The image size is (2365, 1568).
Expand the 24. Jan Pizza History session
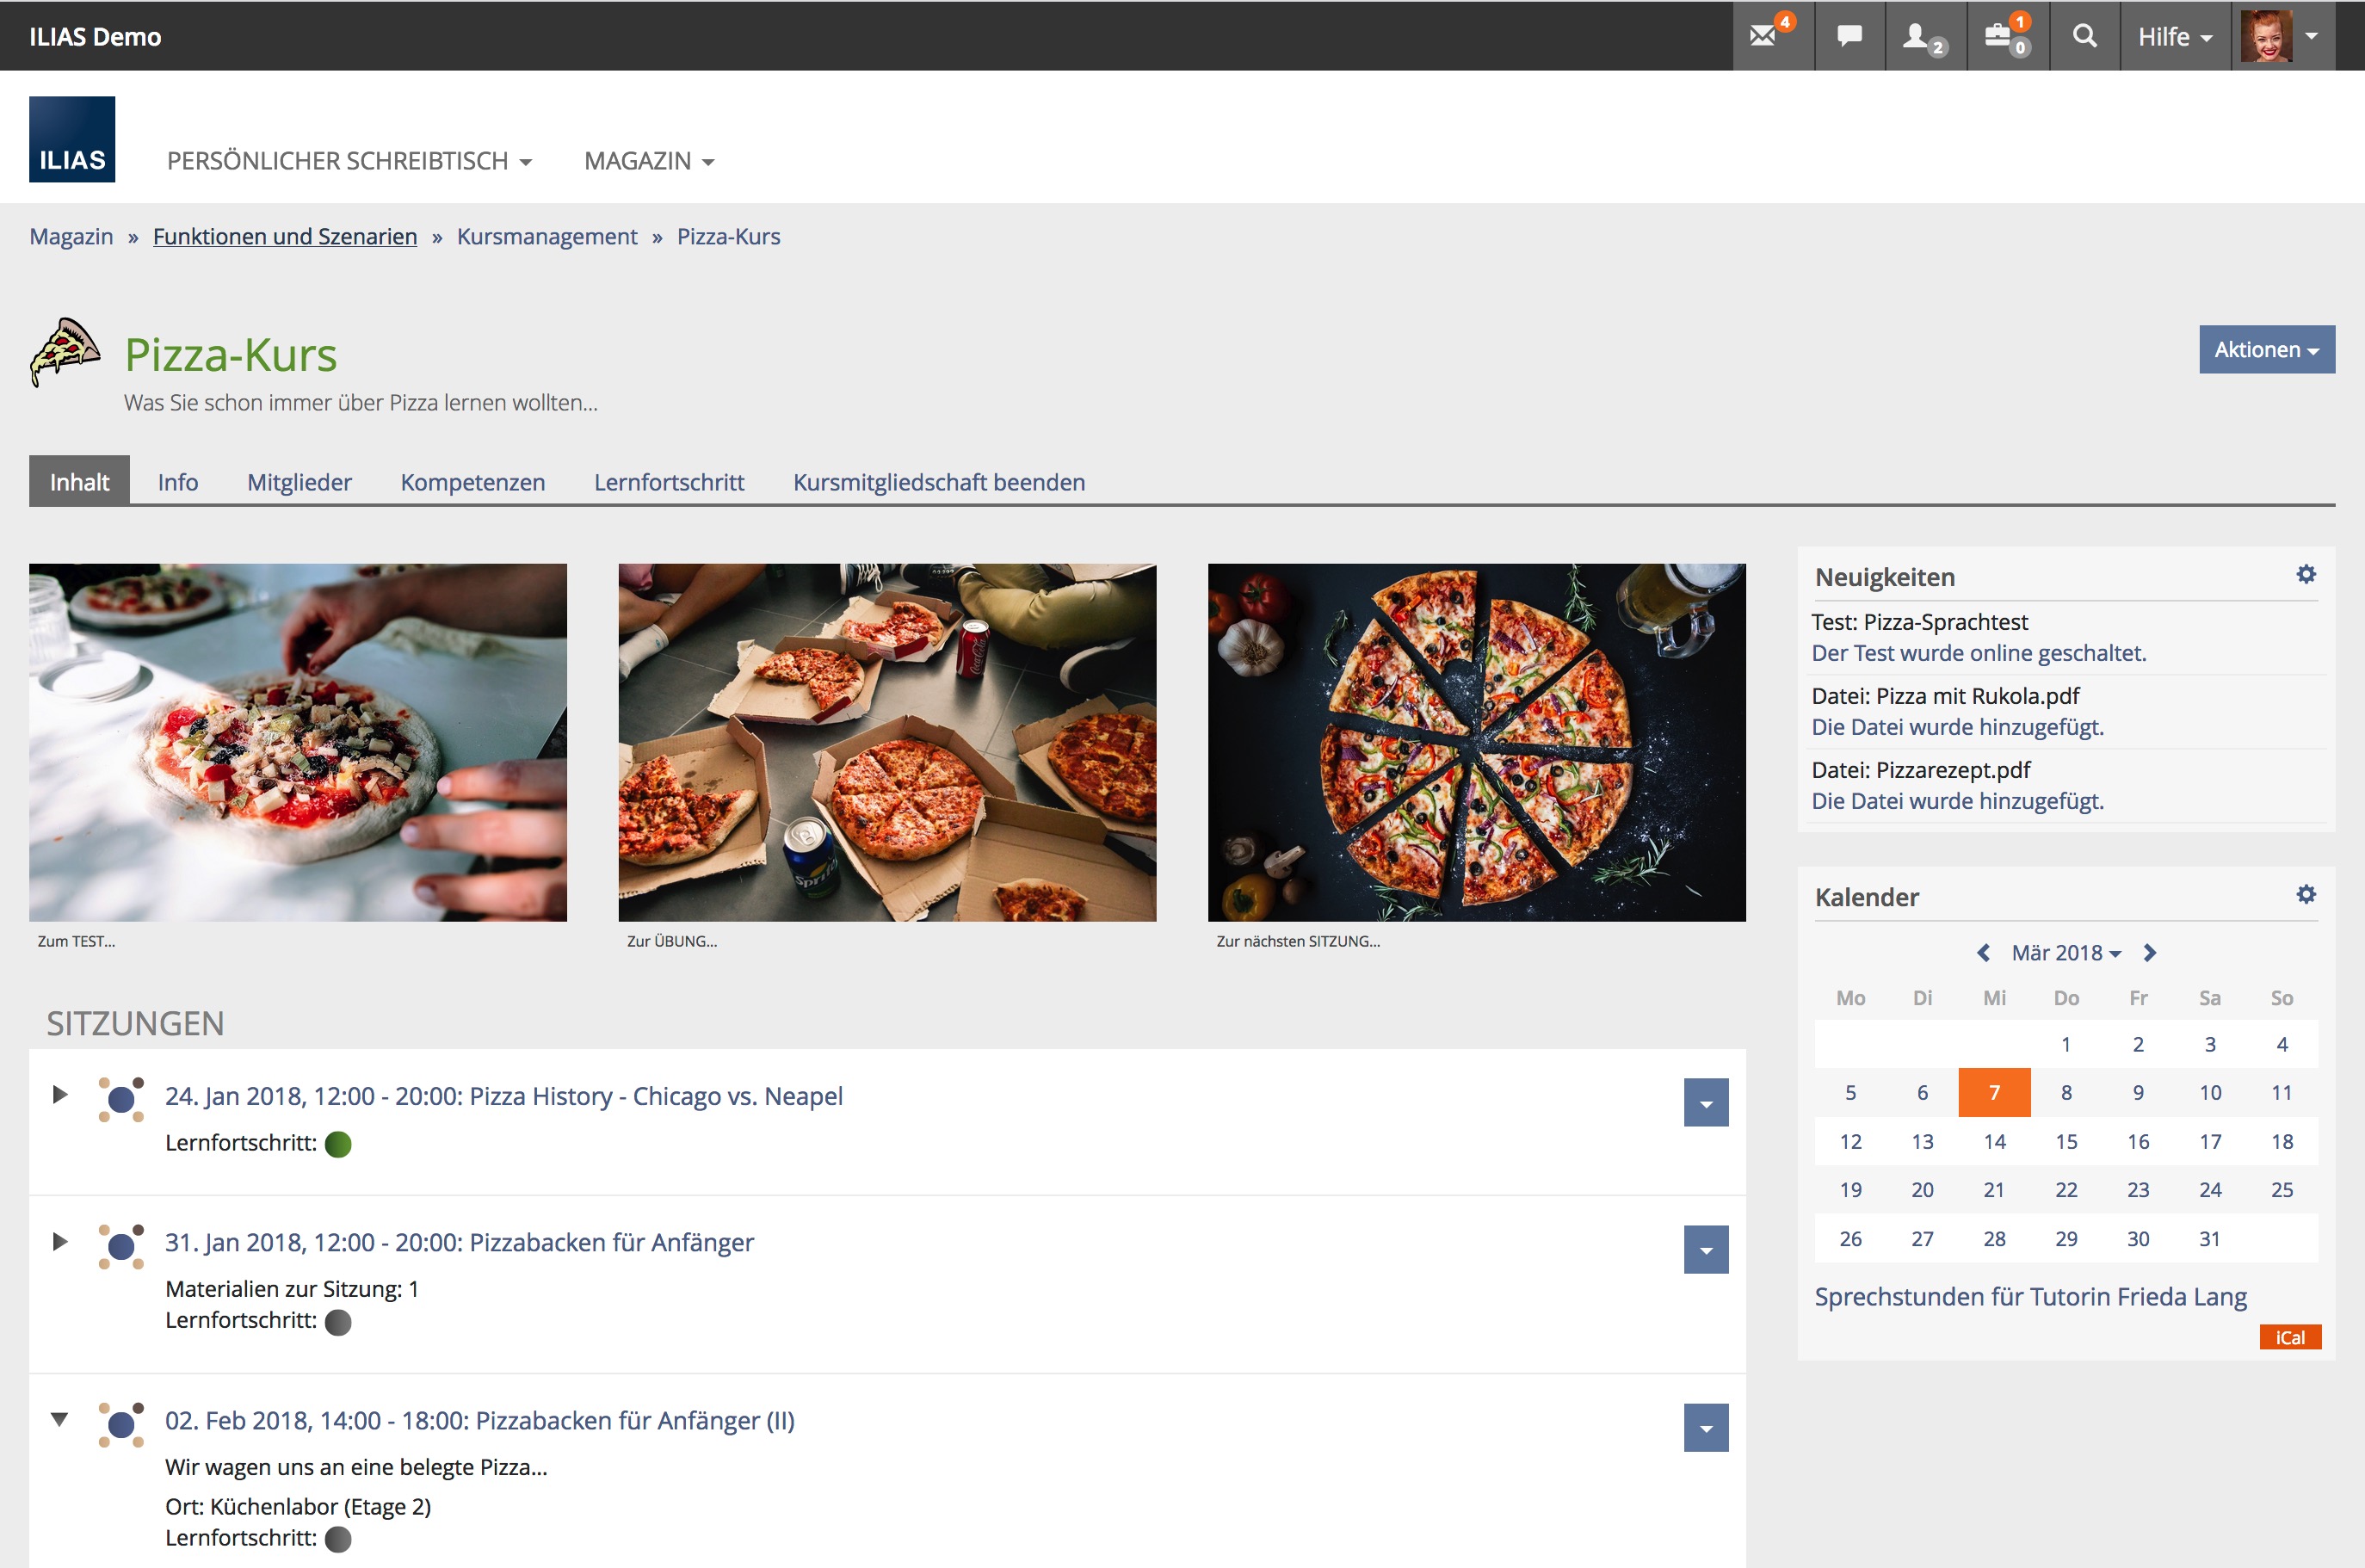[59, 1094]
